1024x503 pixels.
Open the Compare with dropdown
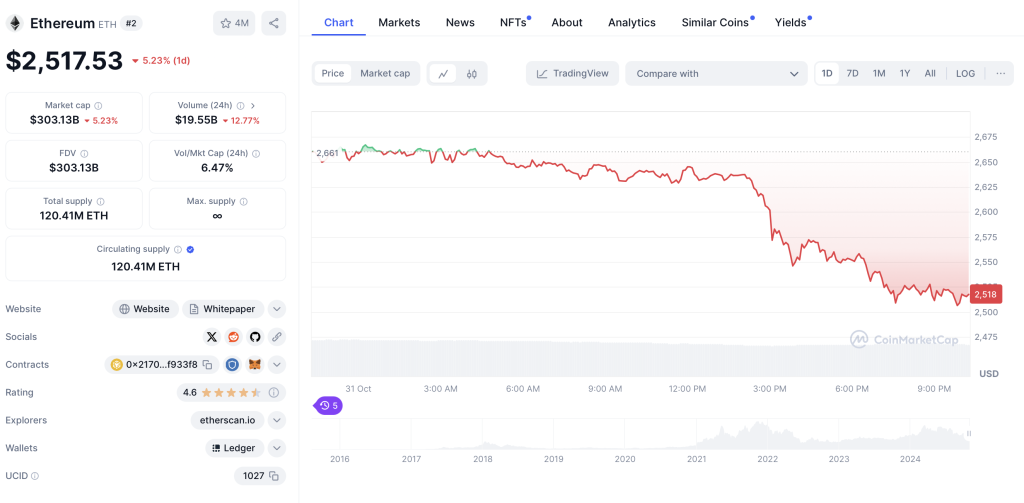(x=717, y=74)
